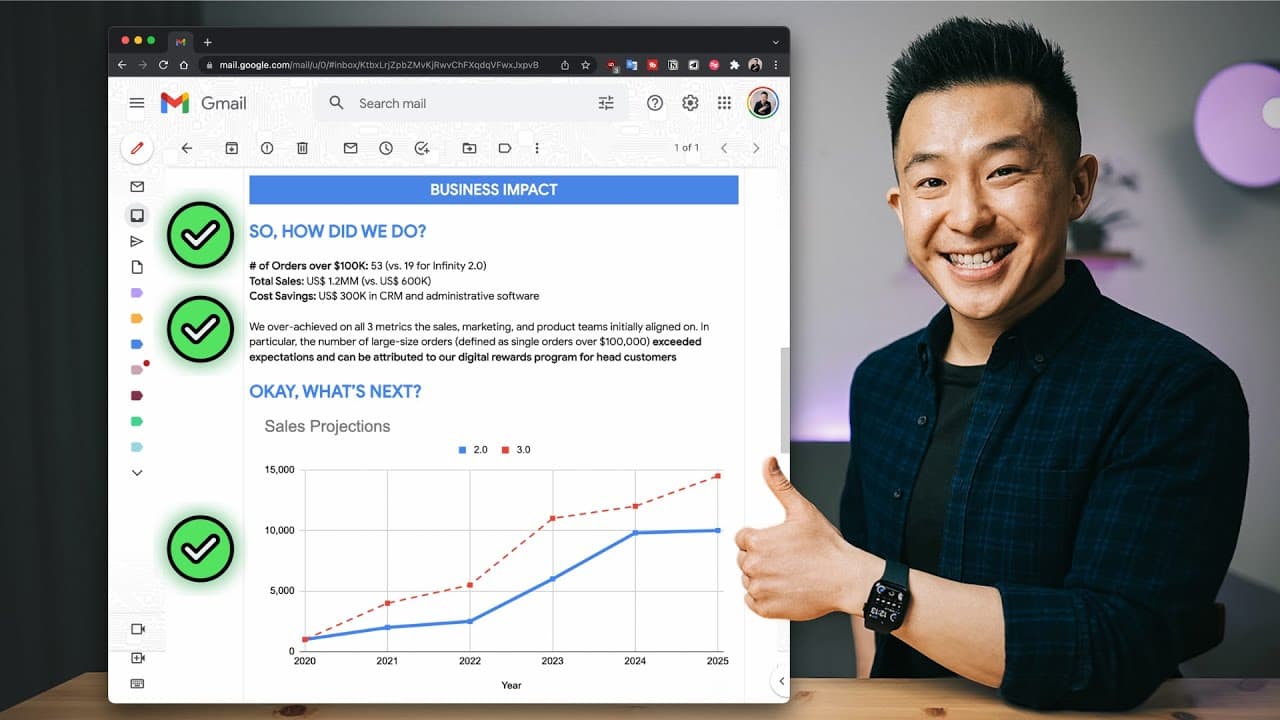The width and height of the screenshot is (1280, 720).
Task: Open the Gmail main menu hamburger icon
Action: 137,103
